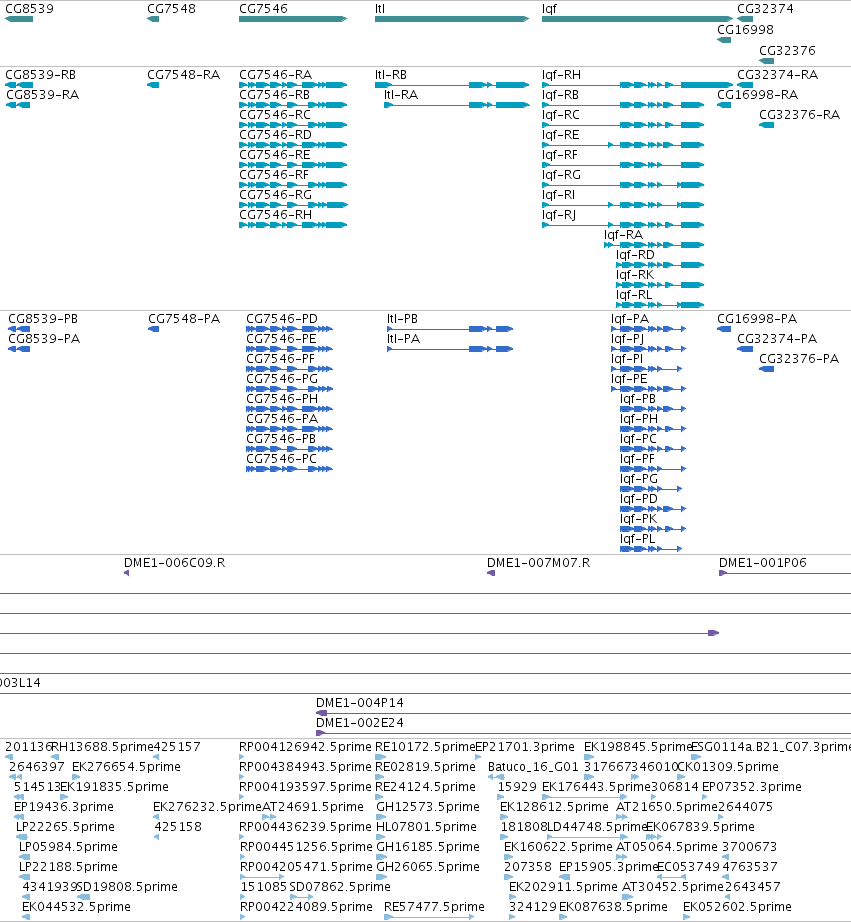This screenshot has height=922, width=851.
Task: Click transcript CG8539-RB label
Action: pyautogui.click(x=41, y=75)
